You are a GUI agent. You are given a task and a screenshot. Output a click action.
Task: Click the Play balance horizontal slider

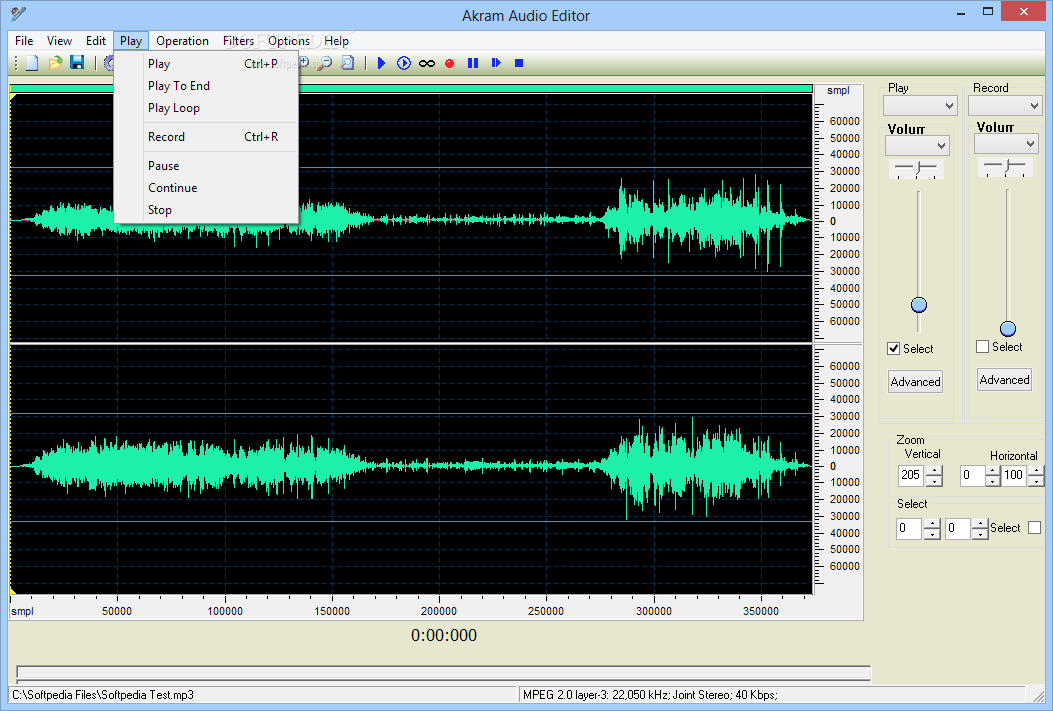point(917,168)
